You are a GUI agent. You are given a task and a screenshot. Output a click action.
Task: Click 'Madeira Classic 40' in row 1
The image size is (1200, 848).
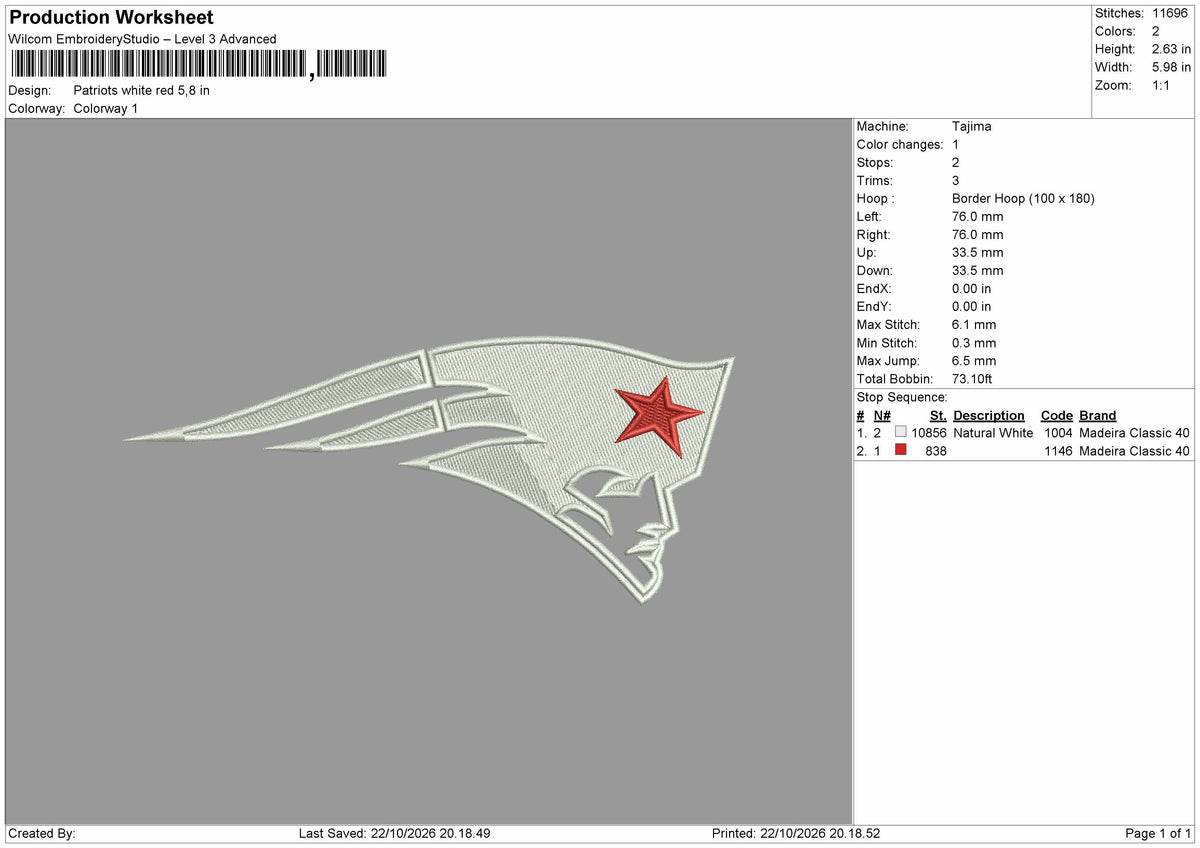[1135, 433]
